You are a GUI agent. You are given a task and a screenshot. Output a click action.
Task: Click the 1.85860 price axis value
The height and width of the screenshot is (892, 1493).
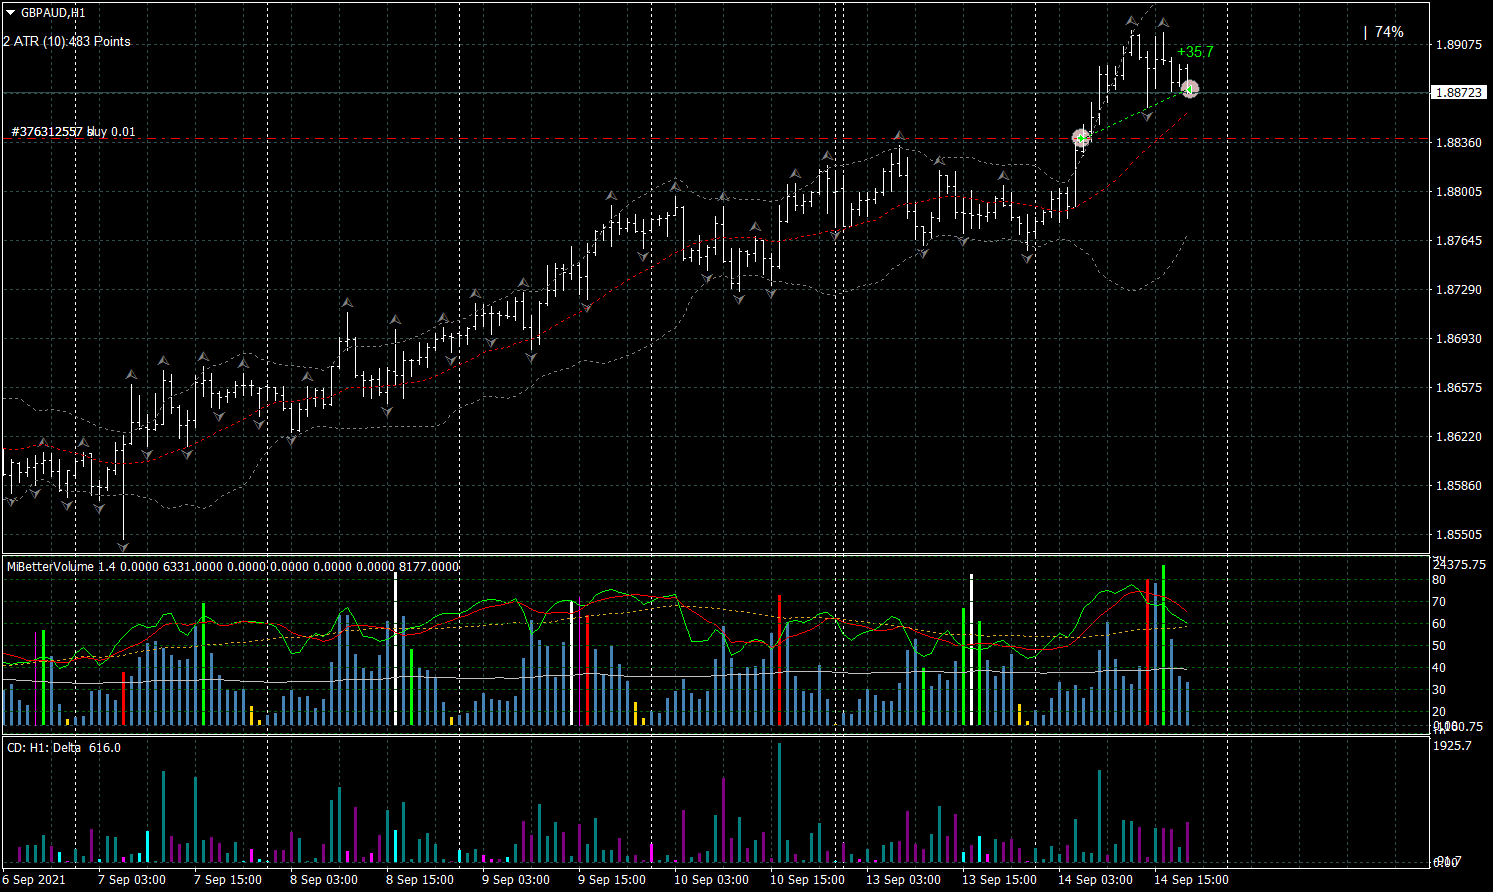click(x=1459, y=486)
